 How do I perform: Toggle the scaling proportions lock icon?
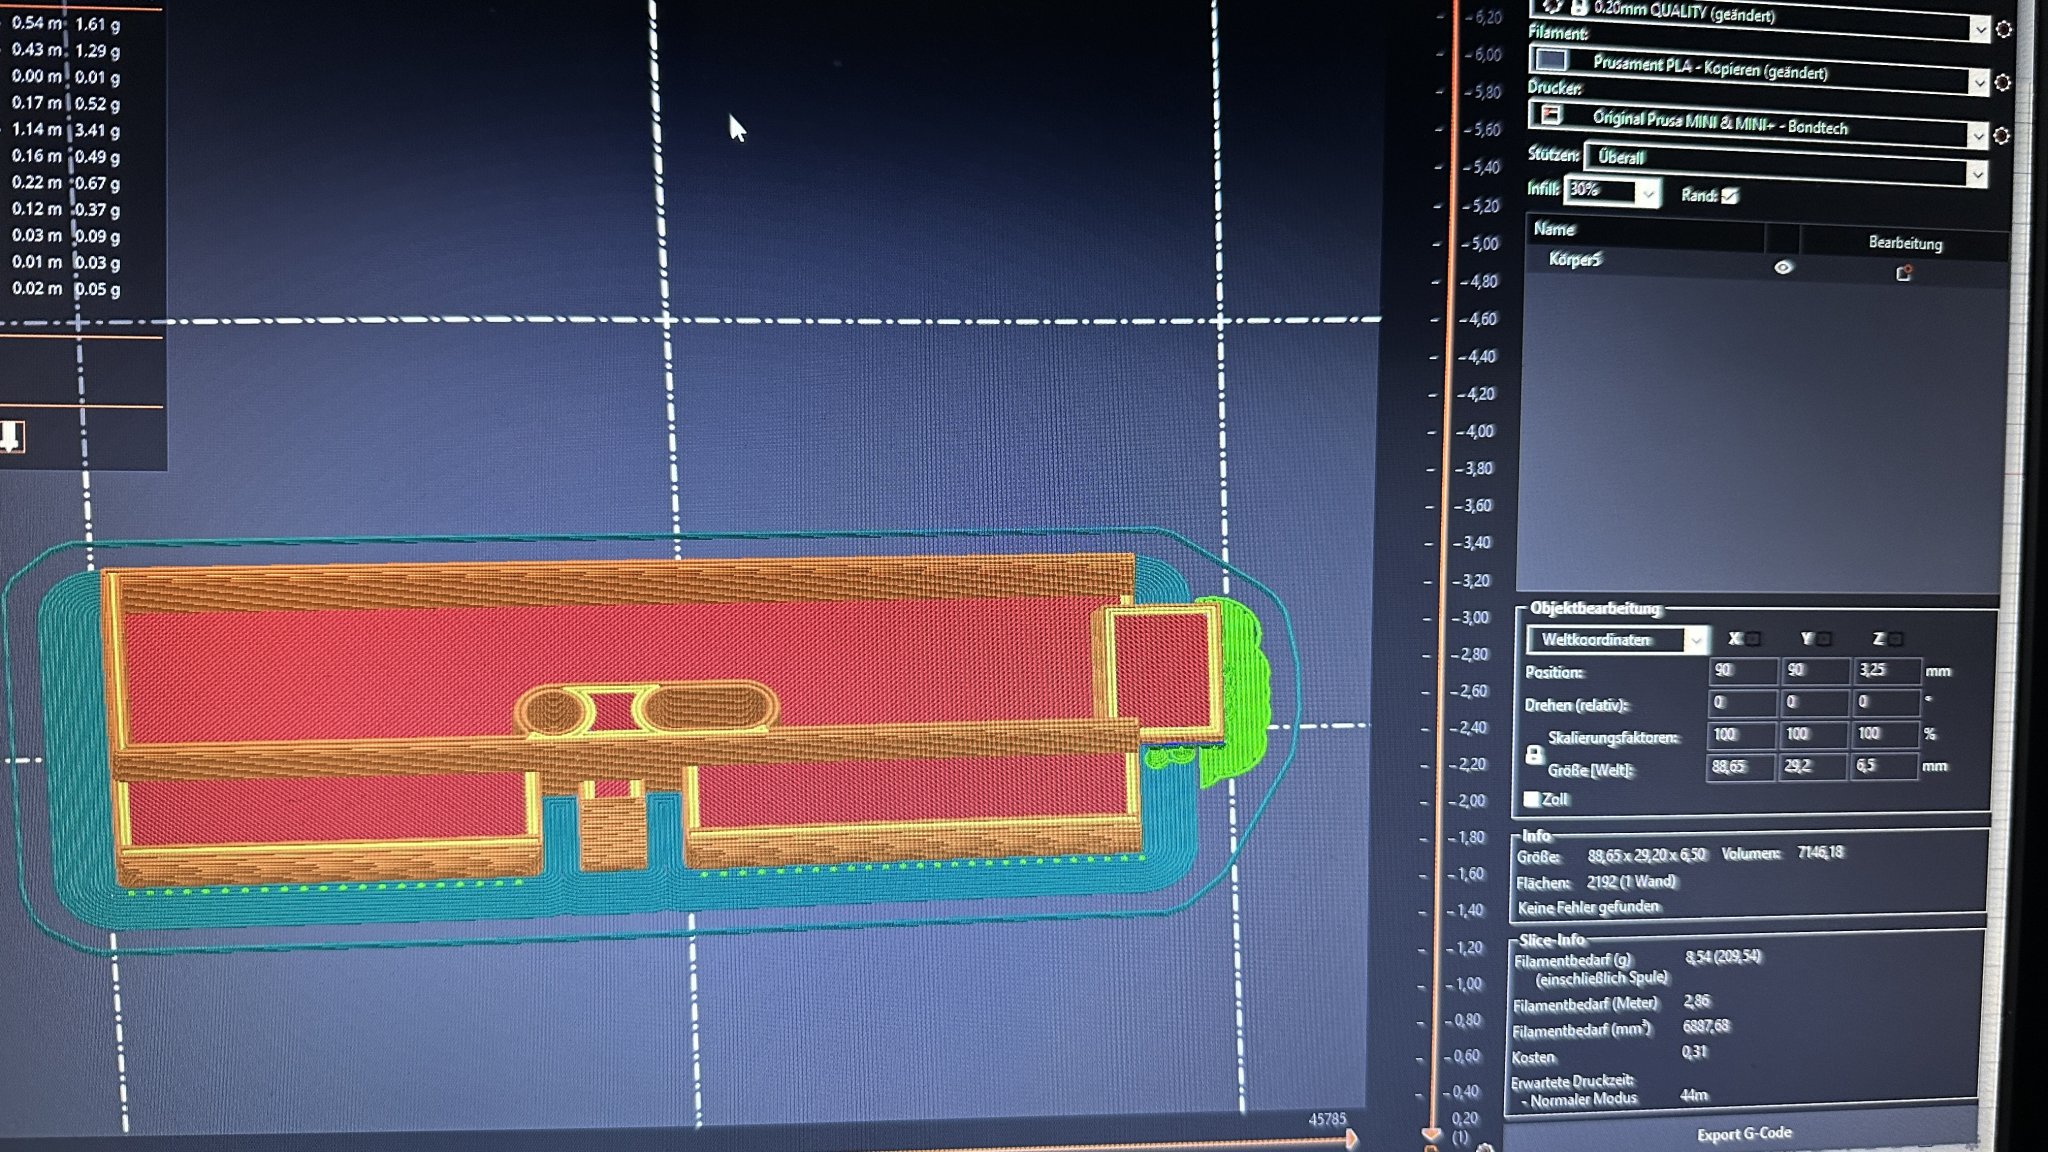point(1534,755)
